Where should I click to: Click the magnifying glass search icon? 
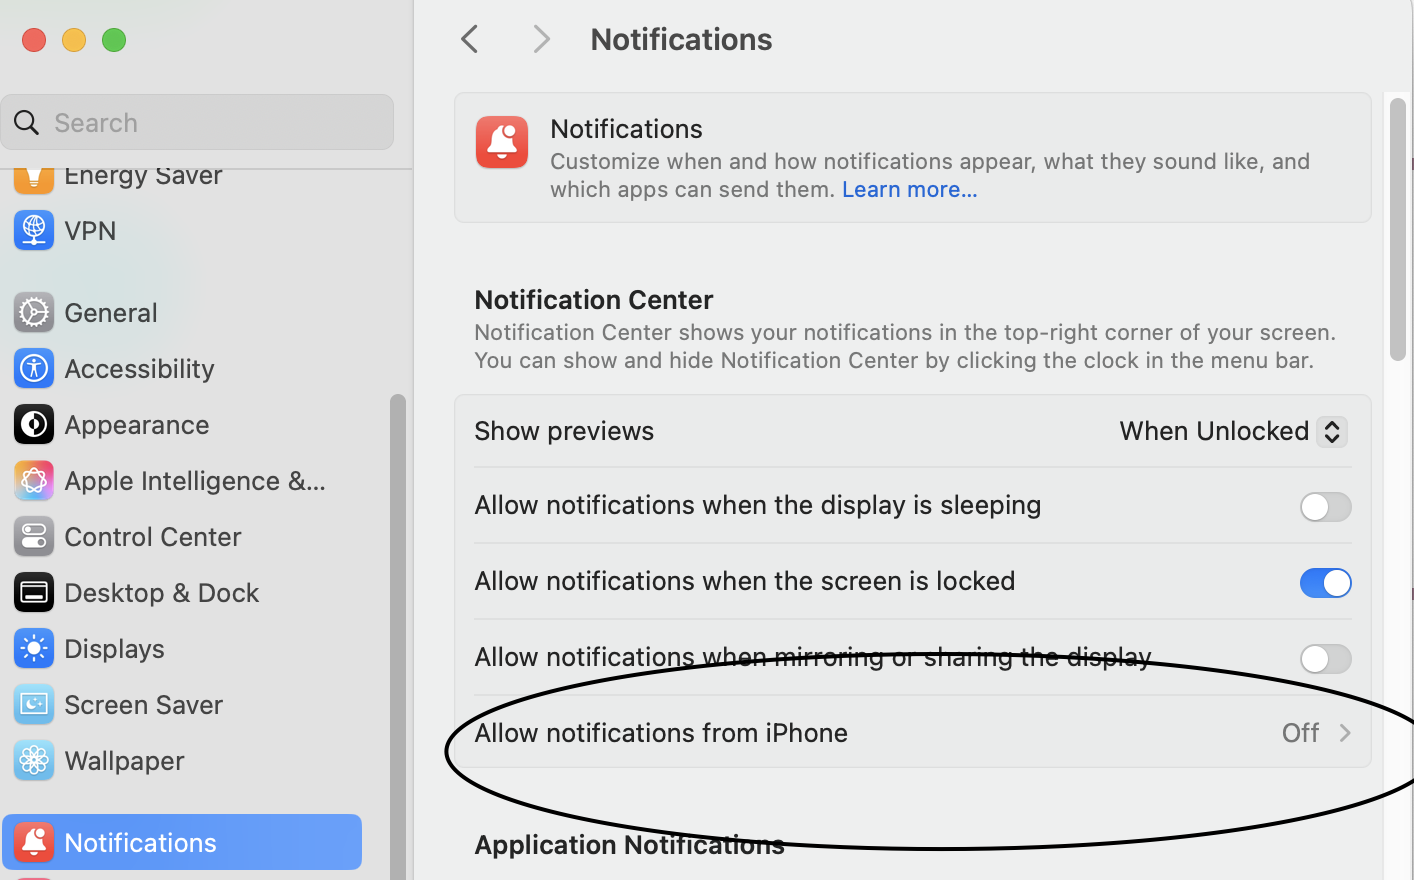(x=27, y=122)
